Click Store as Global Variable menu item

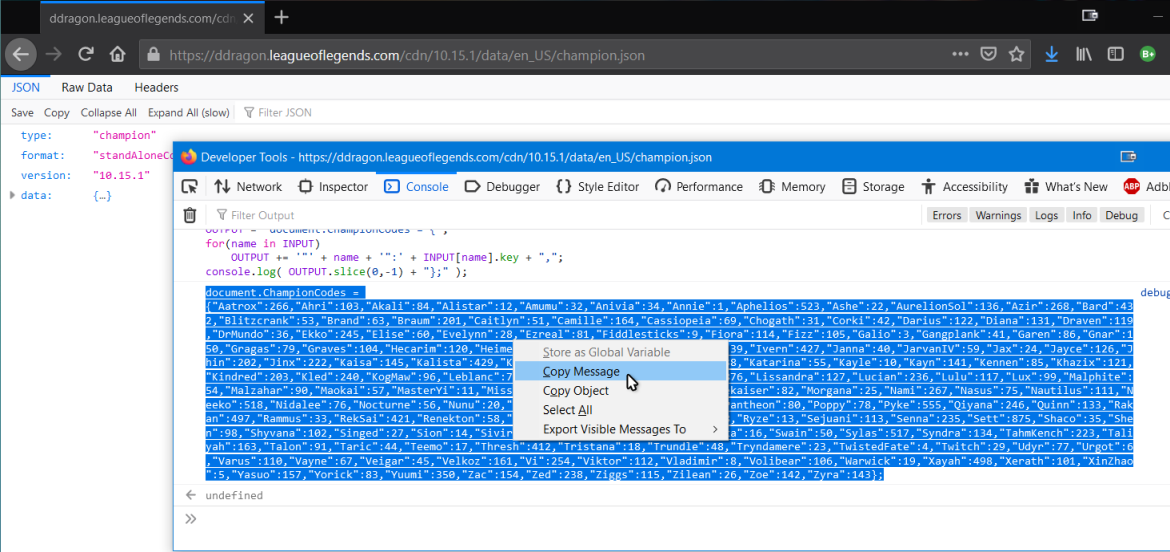pos(621,352)
